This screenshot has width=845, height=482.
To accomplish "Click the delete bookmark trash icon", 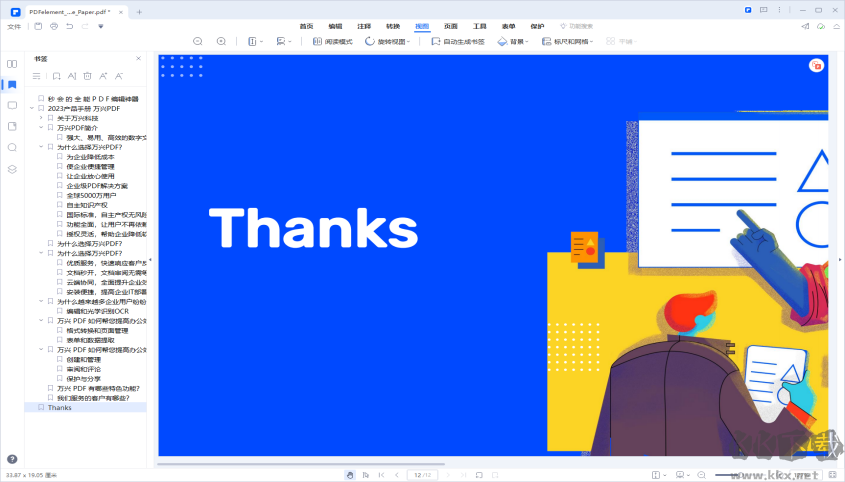I will click(x=87, y=76).
